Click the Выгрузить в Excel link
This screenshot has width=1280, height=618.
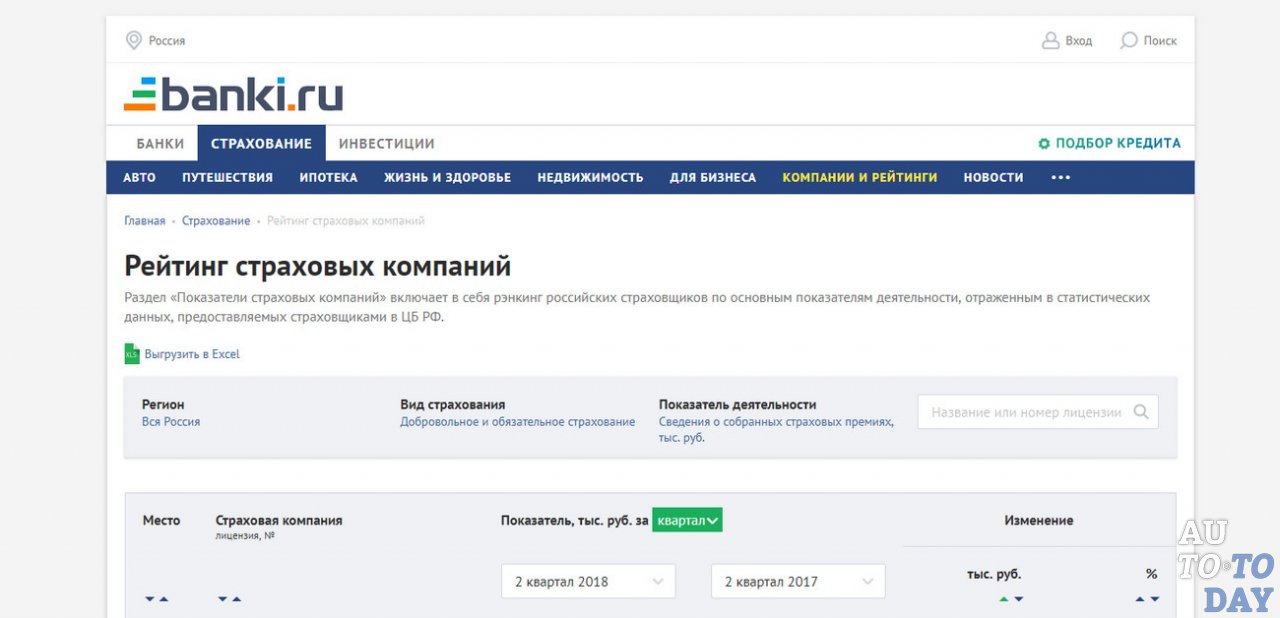point(192,354)
